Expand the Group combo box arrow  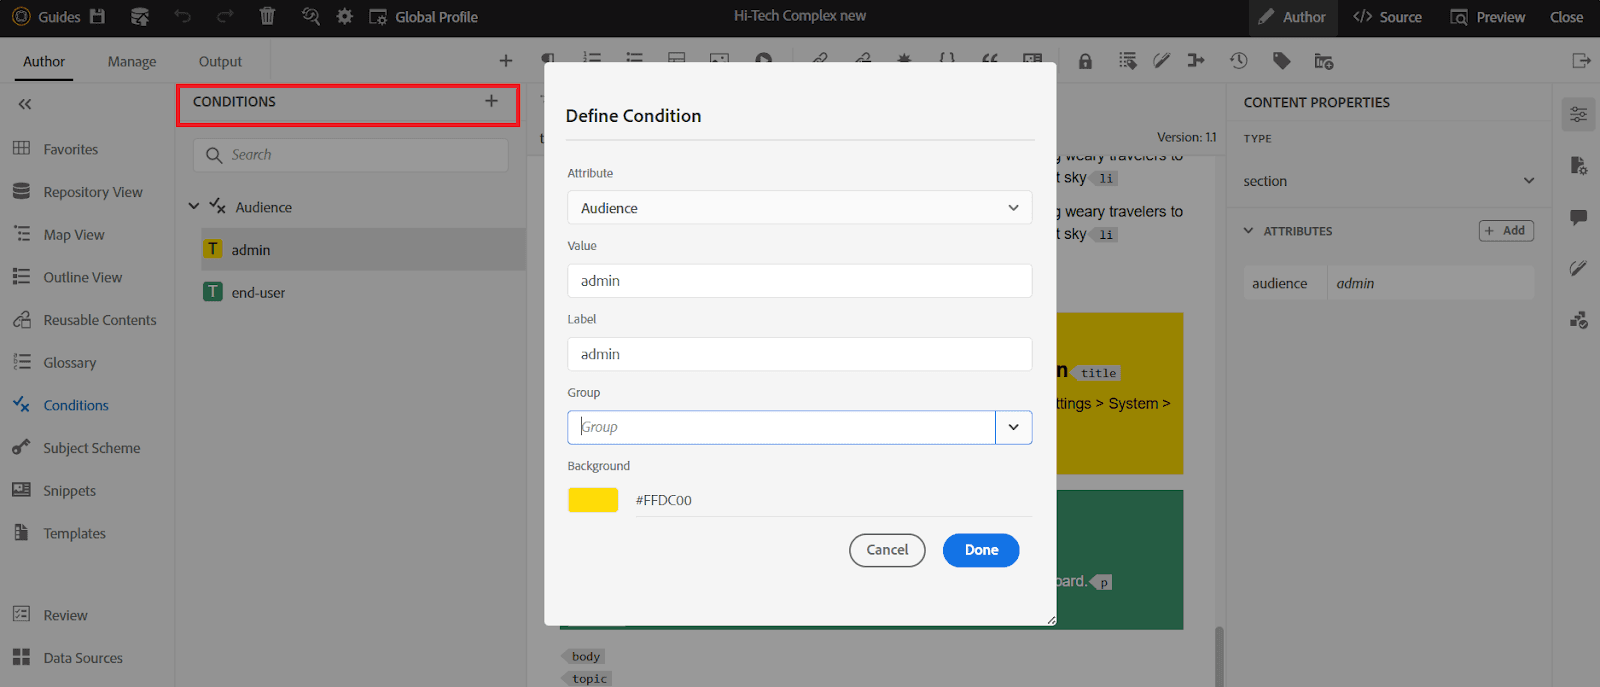[x=1013, y=427]
